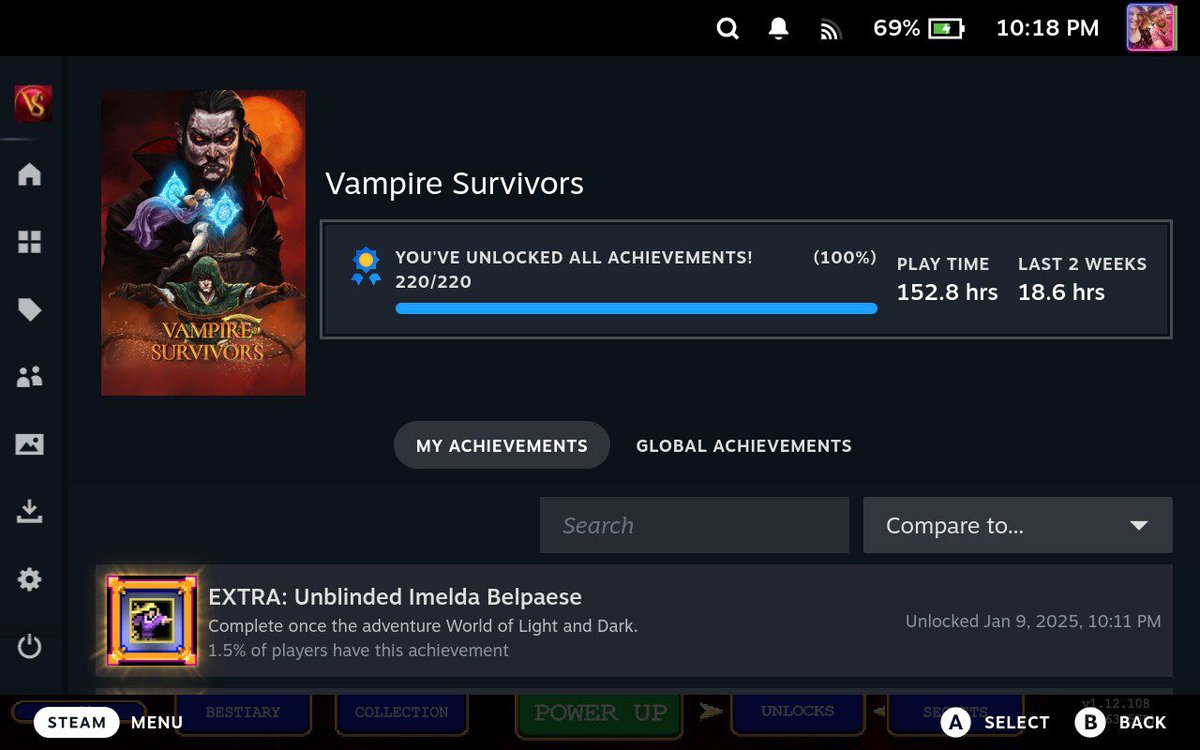
Task: Open the Library grid icon in sidebar
Action: click(x=30, y=242)
